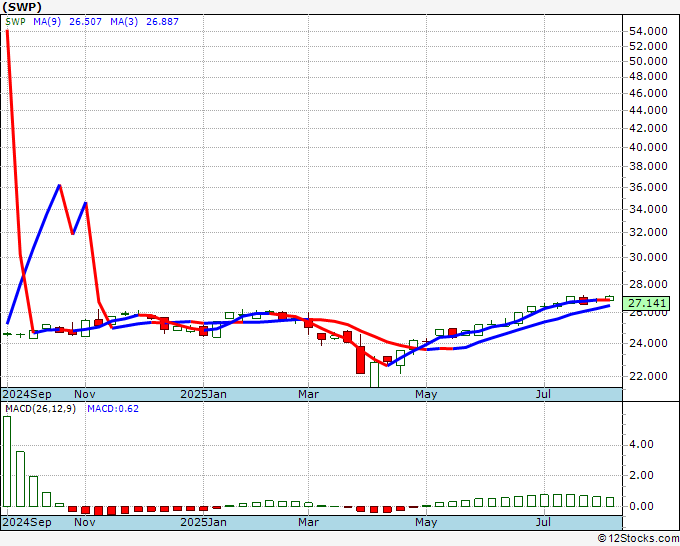680x546 pixels.
Task: Click the (SWP) chart title
Action: tap(22, 7)
